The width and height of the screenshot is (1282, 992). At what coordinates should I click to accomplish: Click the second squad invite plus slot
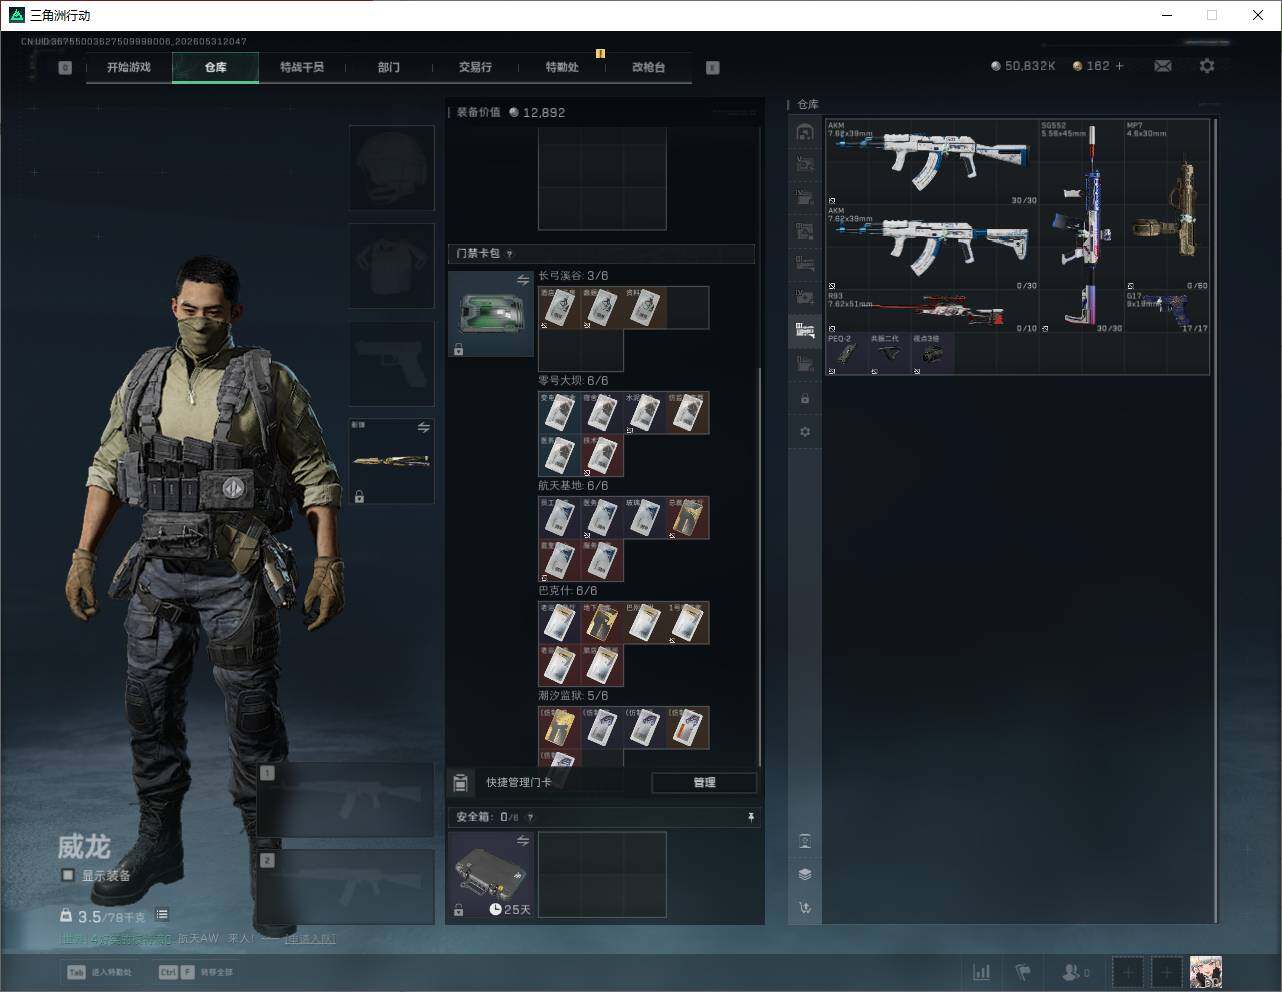tap(1167, 972)
